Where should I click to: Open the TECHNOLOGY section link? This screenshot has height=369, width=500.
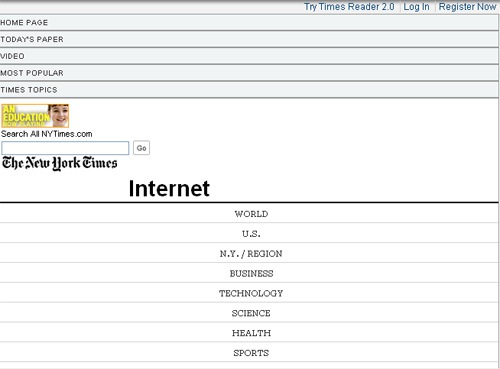point(251,293)
